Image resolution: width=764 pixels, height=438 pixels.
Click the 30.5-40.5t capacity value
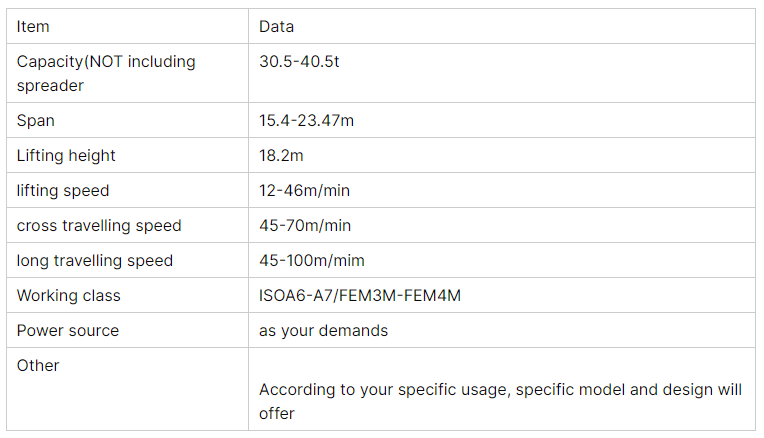point(300,62)
